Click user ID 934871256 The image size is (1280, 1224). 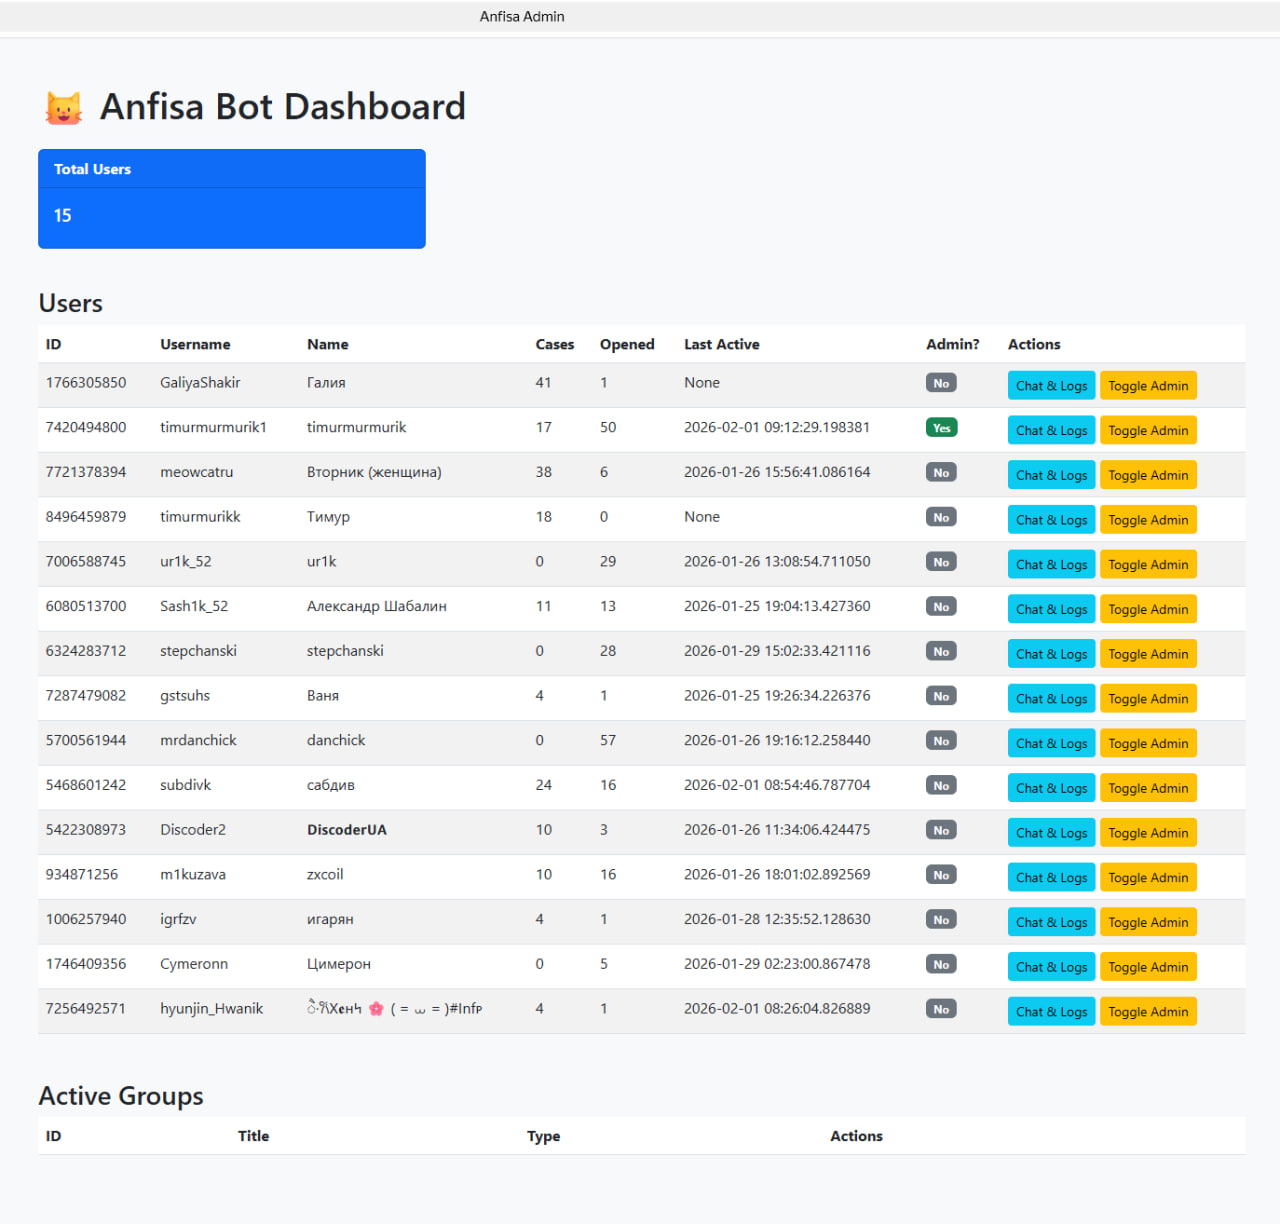82,874
